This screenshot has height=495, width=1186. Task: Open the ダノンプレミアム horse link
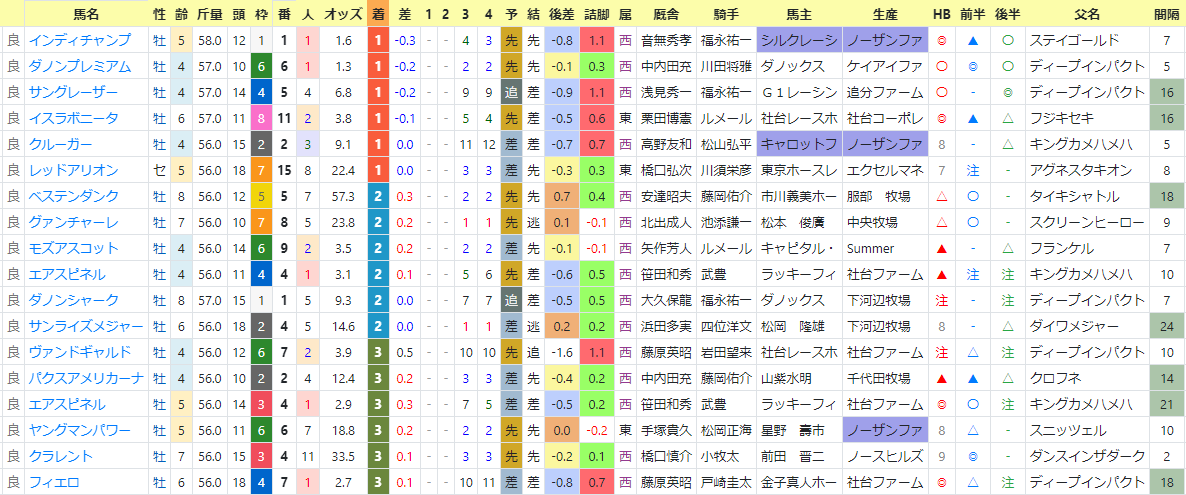pyautogui.click(x=79, y=66)
